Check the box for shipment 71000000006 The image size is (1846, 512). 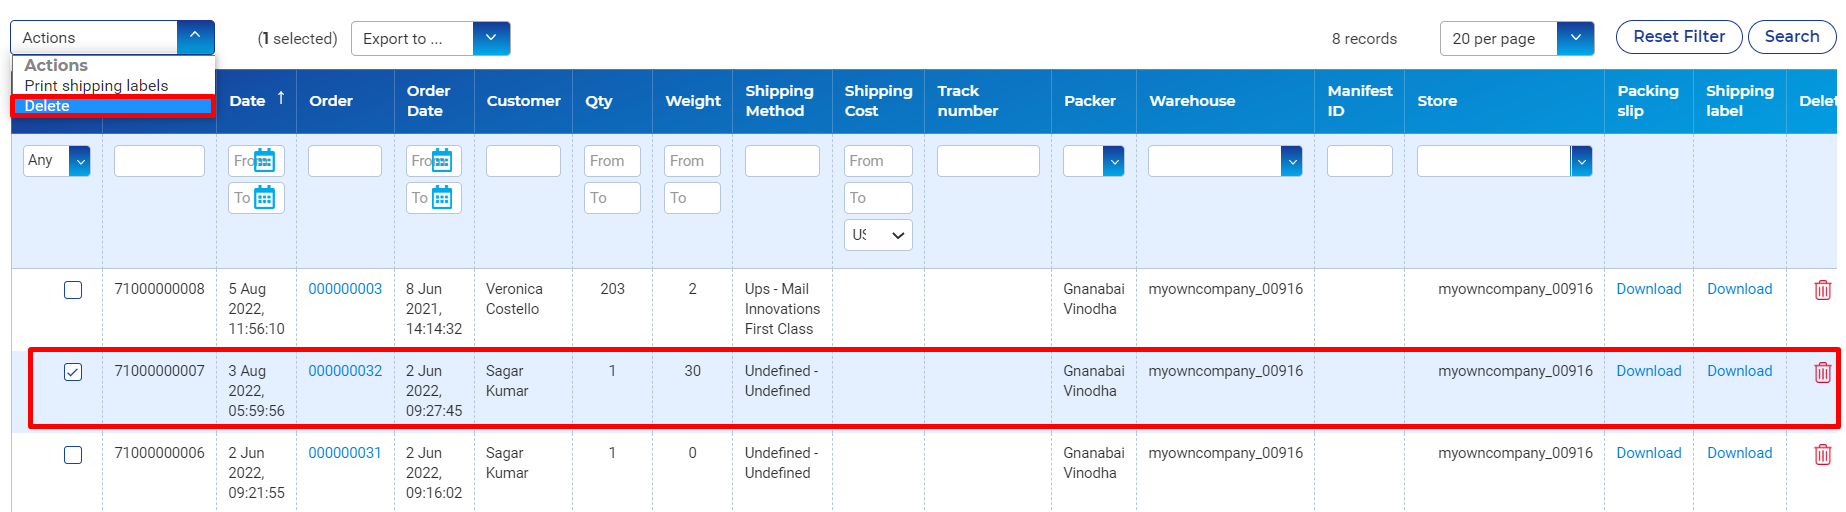click(x=73, y=455)
